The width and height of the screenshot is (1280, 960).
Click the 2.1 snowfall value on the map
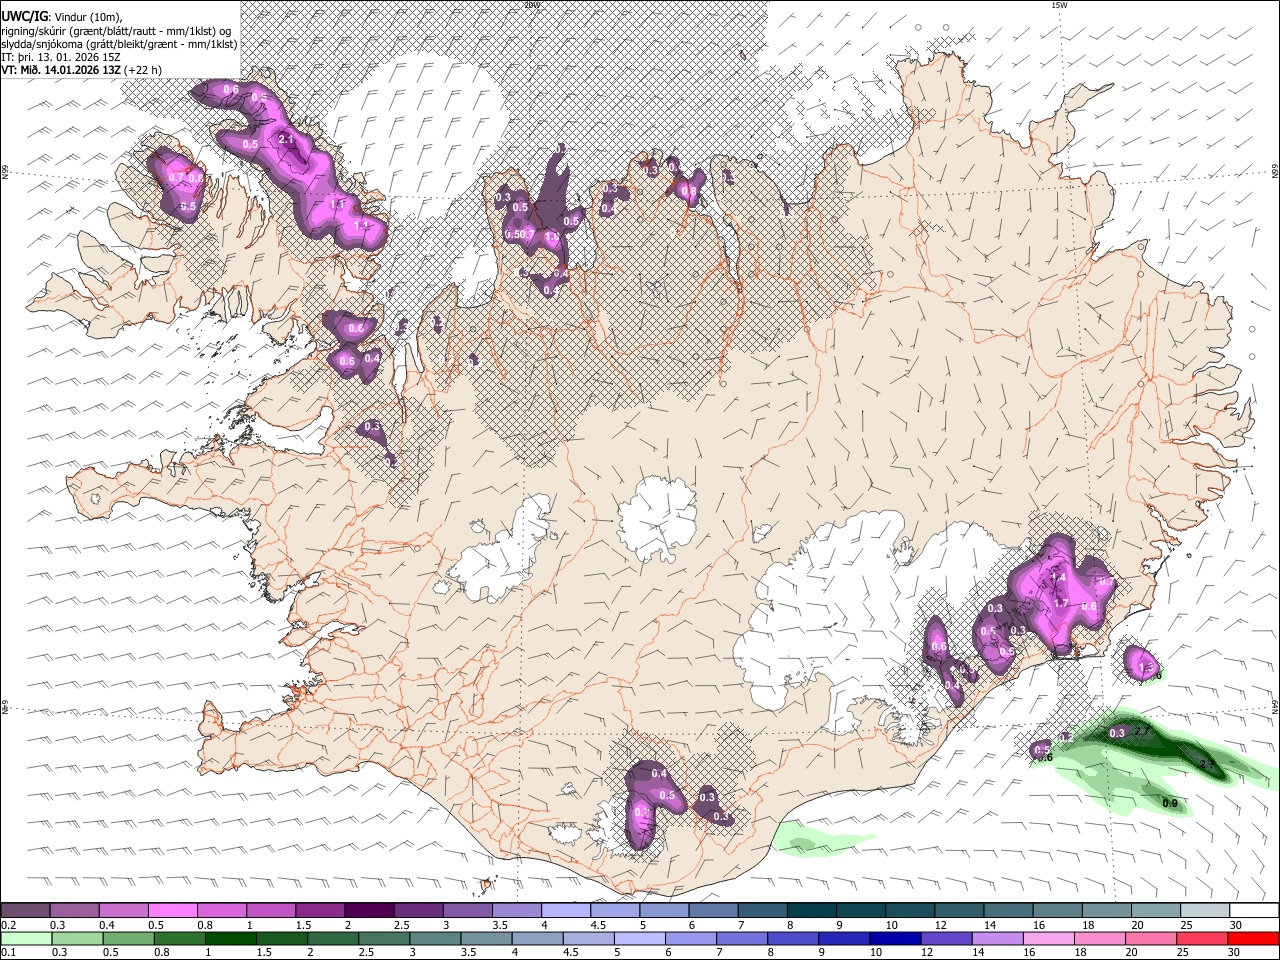click(285, 139)
